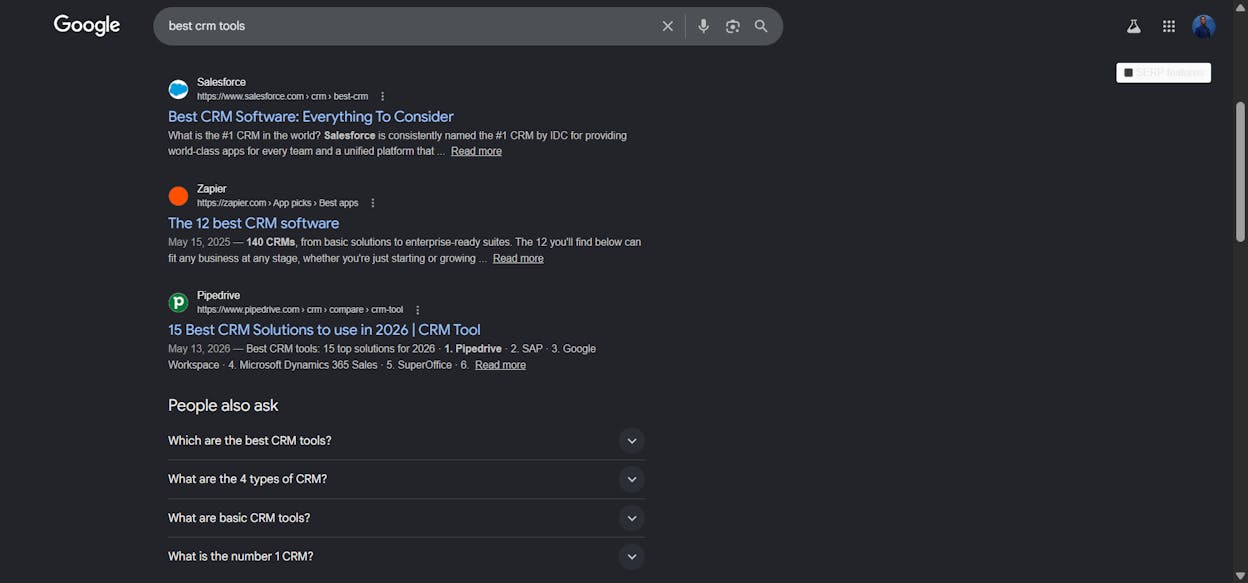Screen dimensions: 1248x583
Task: Click Read more under Pipedrive snippet
Action: pyautogui.click(x=500, y=365)
